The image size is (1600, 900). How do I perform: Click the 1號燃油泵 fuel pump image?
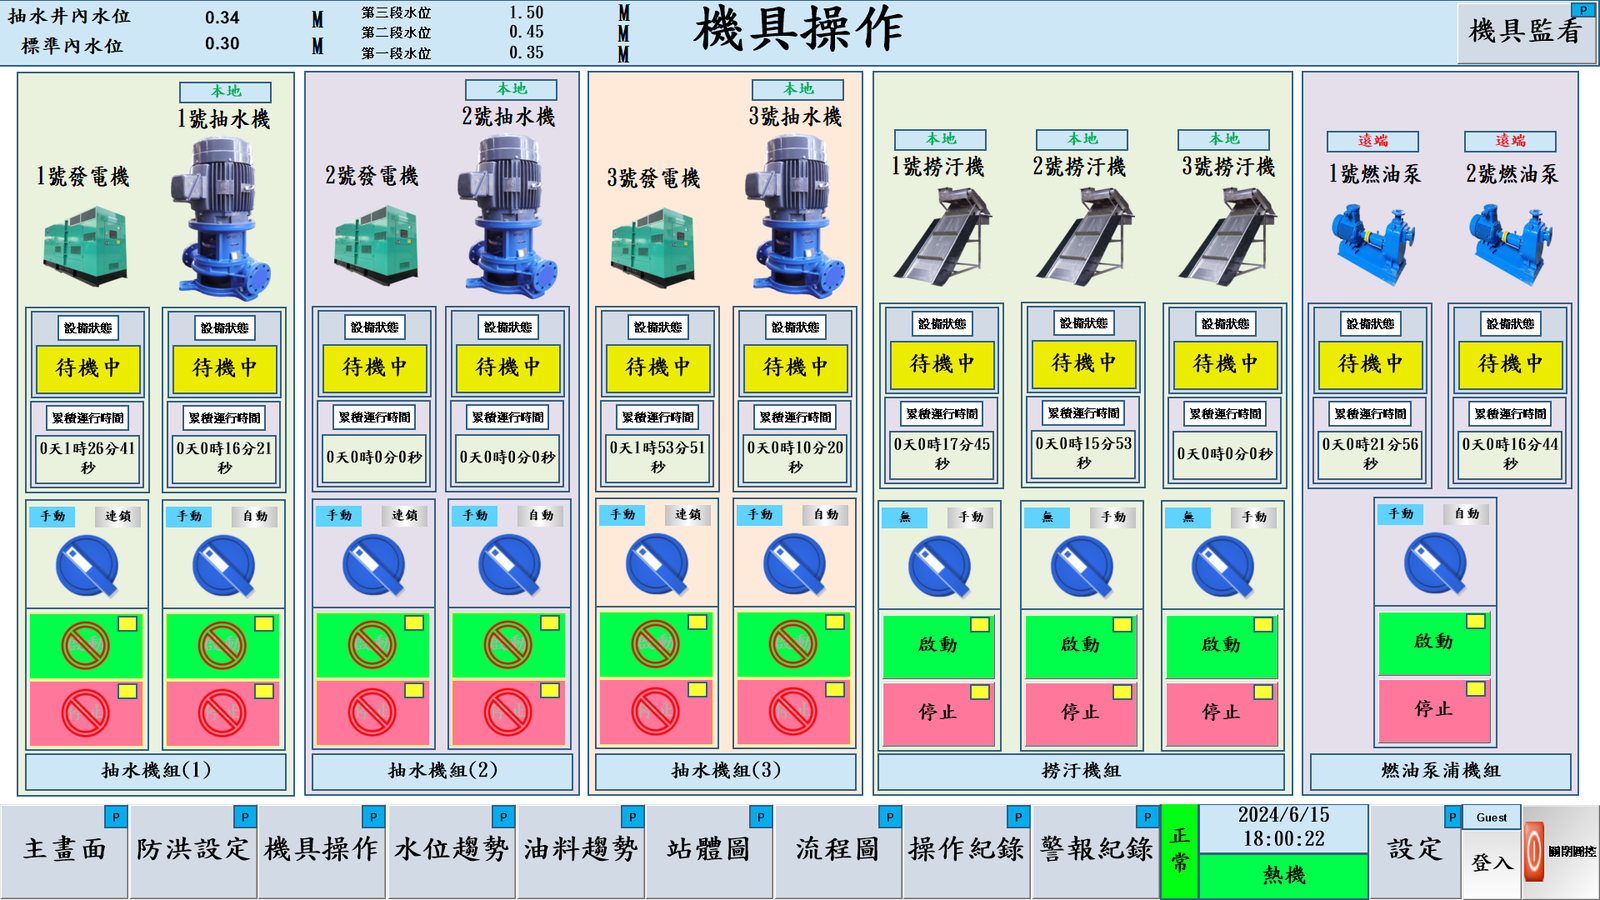1373,244
